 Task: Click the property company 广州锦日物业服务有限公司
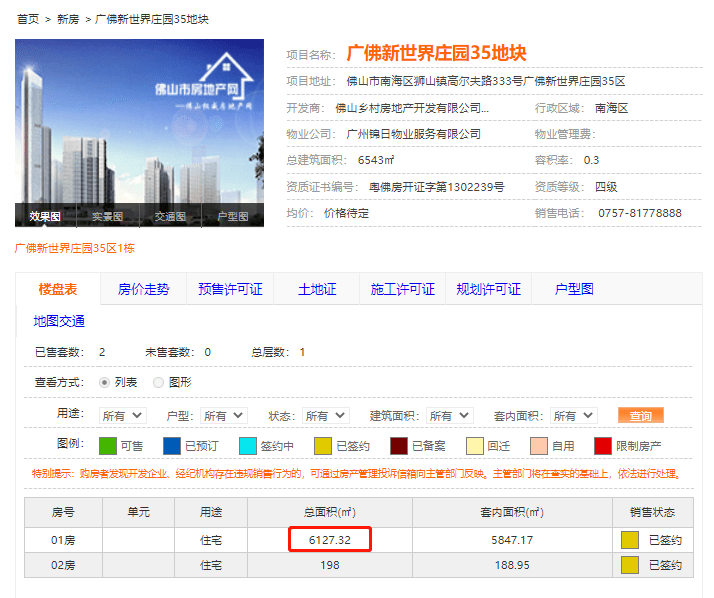point(413,134)
